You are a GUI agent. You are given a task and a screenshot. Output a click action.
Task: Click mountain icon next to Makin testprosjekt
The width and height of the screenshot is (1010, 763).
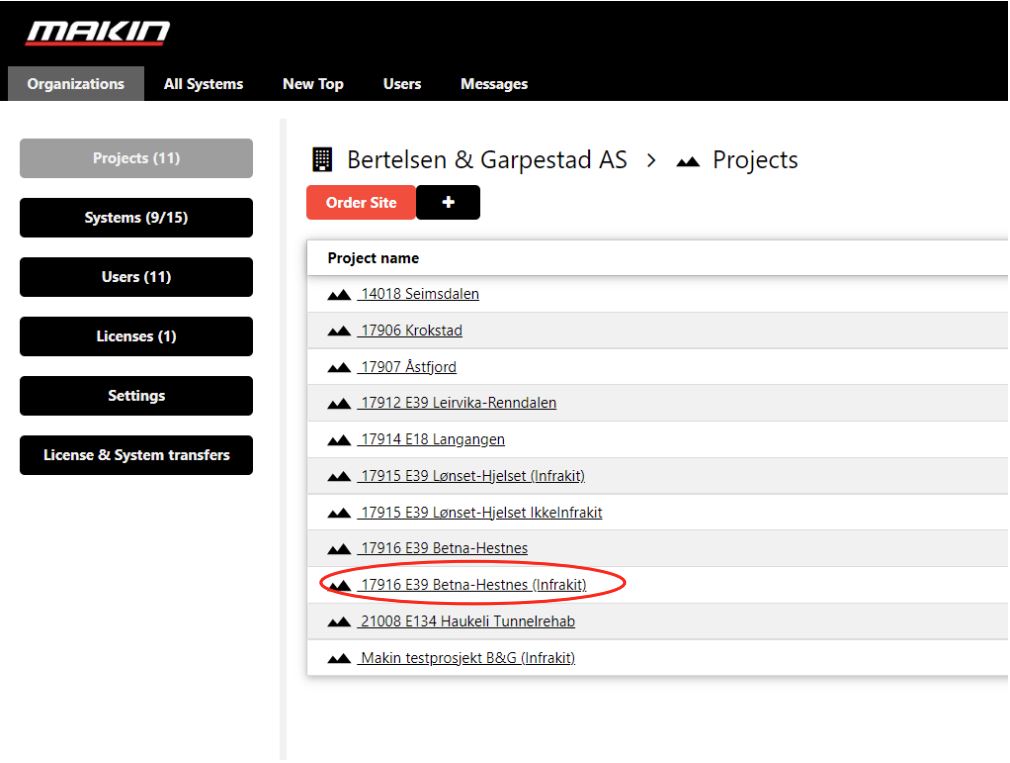tap(339, 659)
